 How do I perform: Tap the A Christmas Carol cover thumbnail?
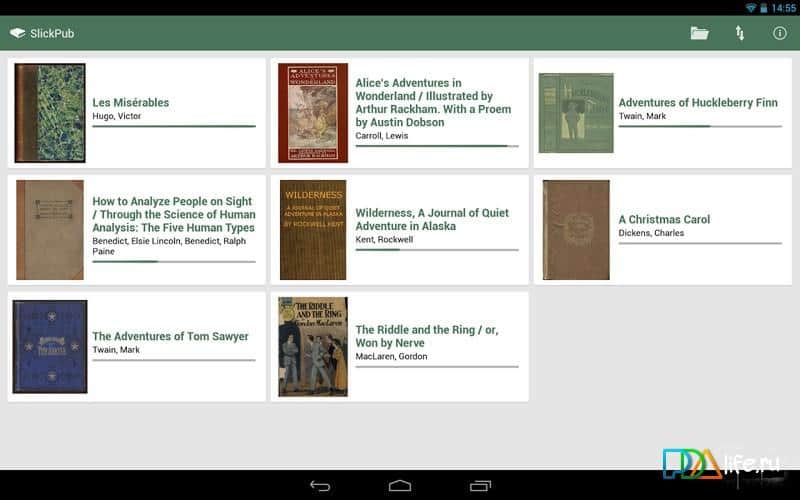(x=576, y=230)
